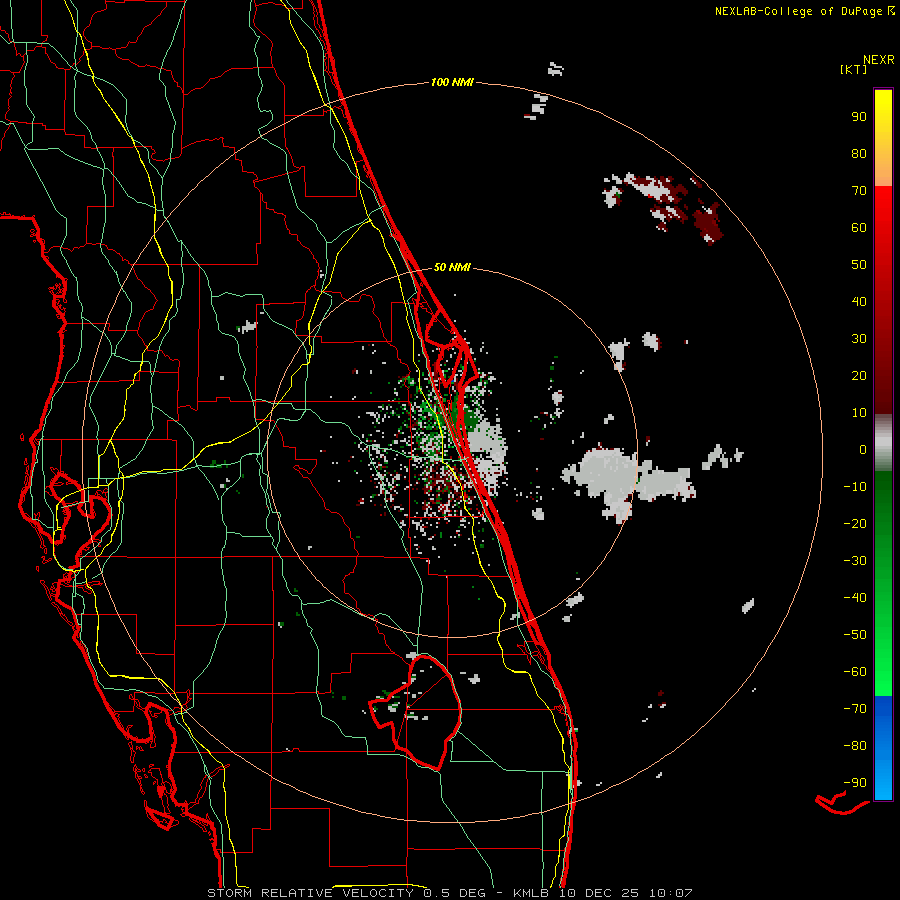Viewport: 900px width, 900px height.
Task: Click the blue bottom segment of the color bar
Action: [x=883, y=748]
